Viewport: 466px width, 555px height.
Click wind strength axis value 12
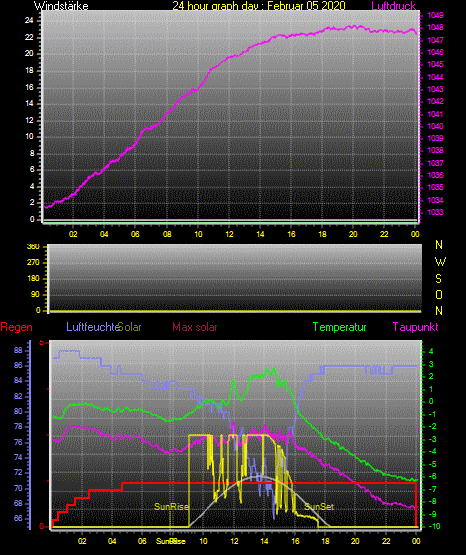pyautogui.click(x=29, y=120)
